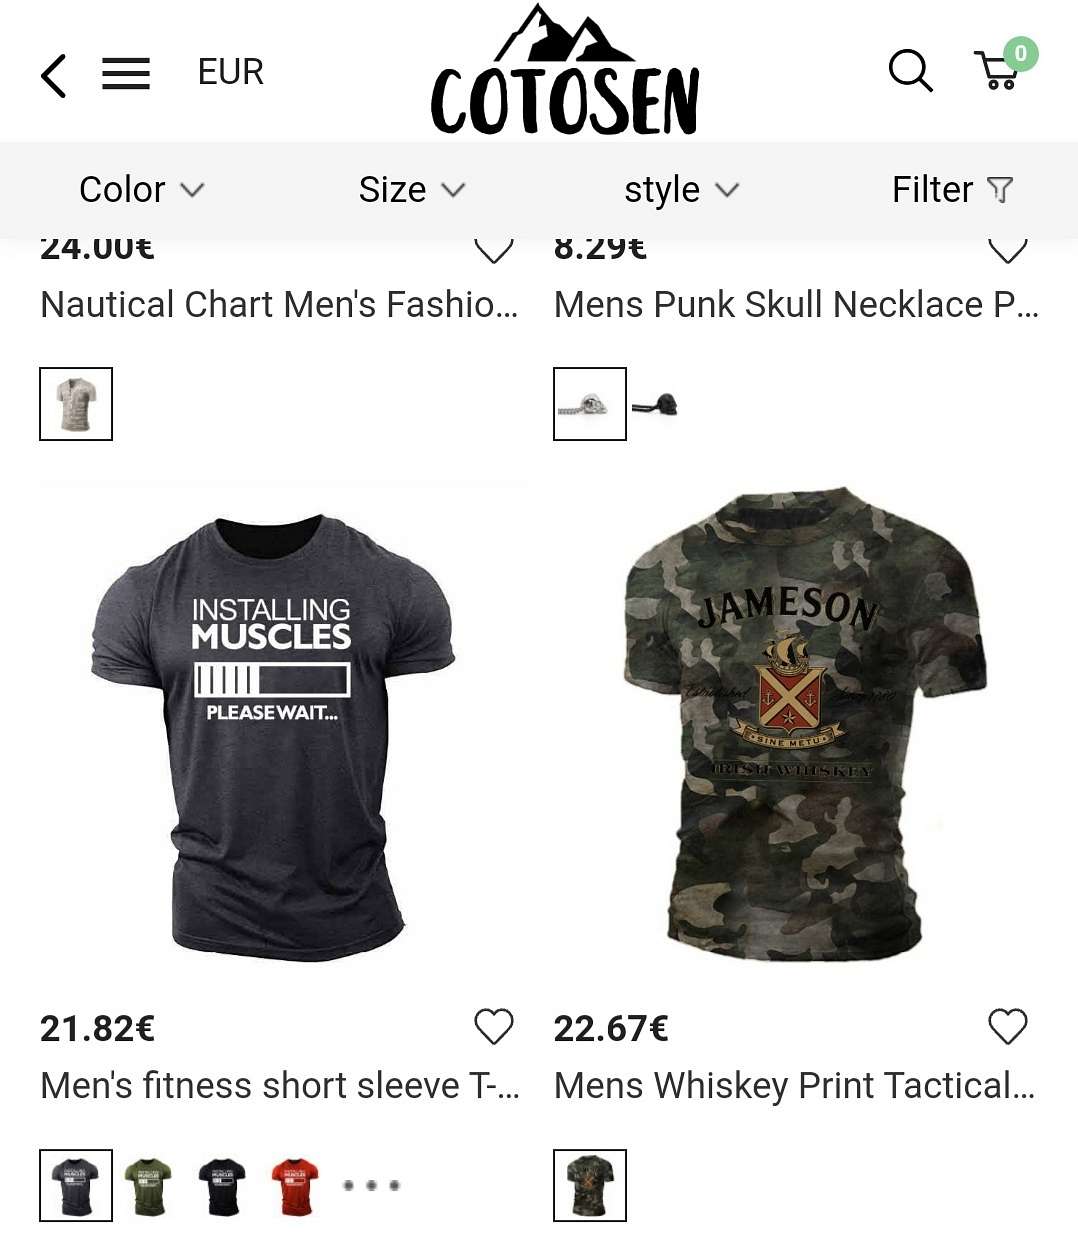Select the red fitness T-shirt color swatch
This screenshot has height=1244, width=1078.
pyautogui.click(x=296, y=1186)
